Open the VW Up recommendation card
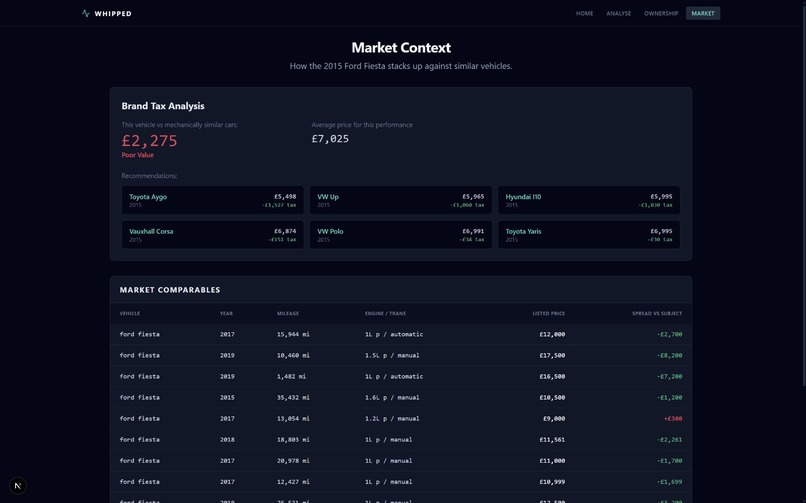The image size is (806, 503). pos(400,200)
